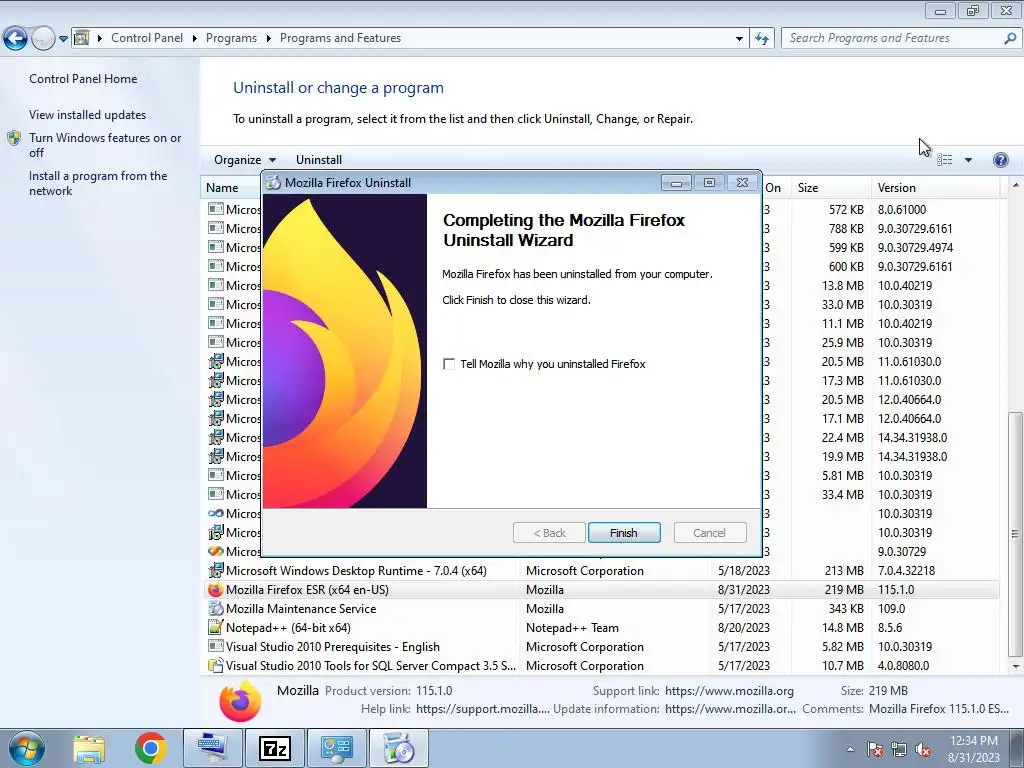The height and width of the screenshot is (768, 1024).
Task: Click the Mozilla Firefox Uninstall title bar icon
Action: click(x=274, y=183)
